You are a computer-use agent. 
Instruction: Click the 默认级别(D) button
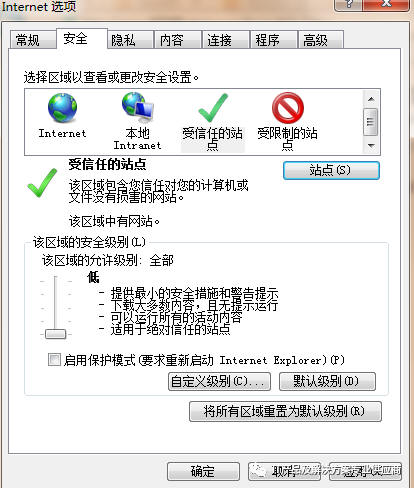327,381
